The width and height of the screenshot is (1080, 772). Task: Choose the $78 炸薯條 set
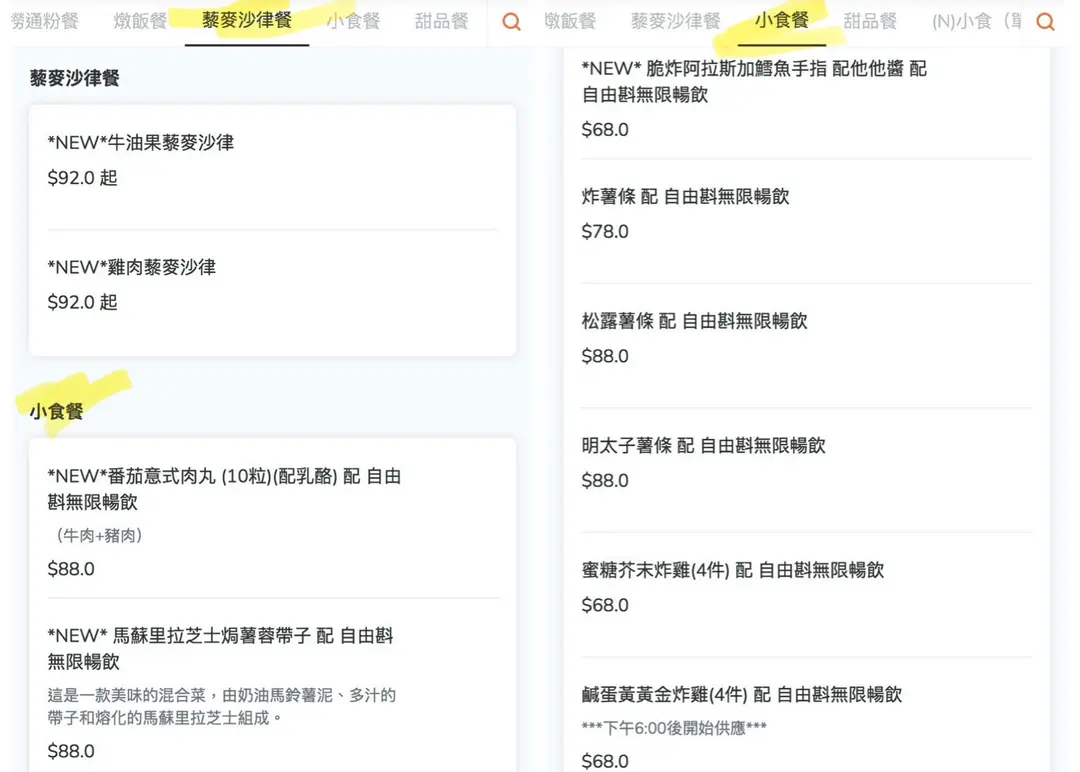click(806, 214)
